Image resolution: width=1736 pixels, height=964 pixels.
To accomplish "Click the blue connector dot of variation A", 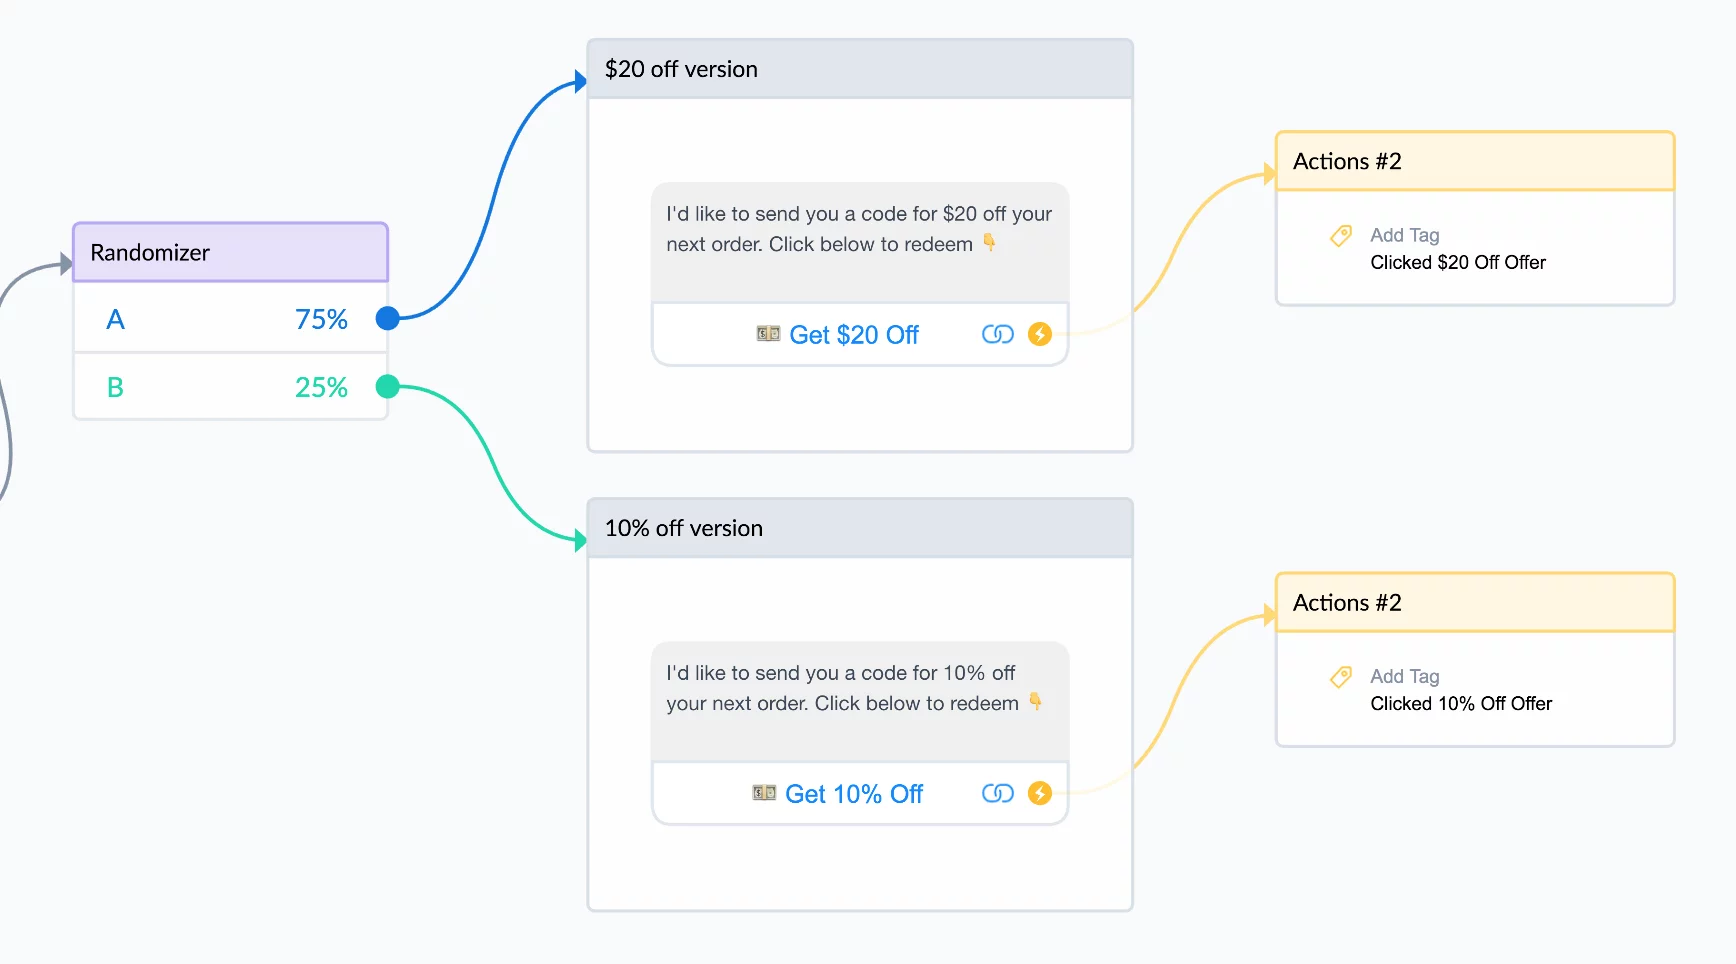I will tap(388, 318).
